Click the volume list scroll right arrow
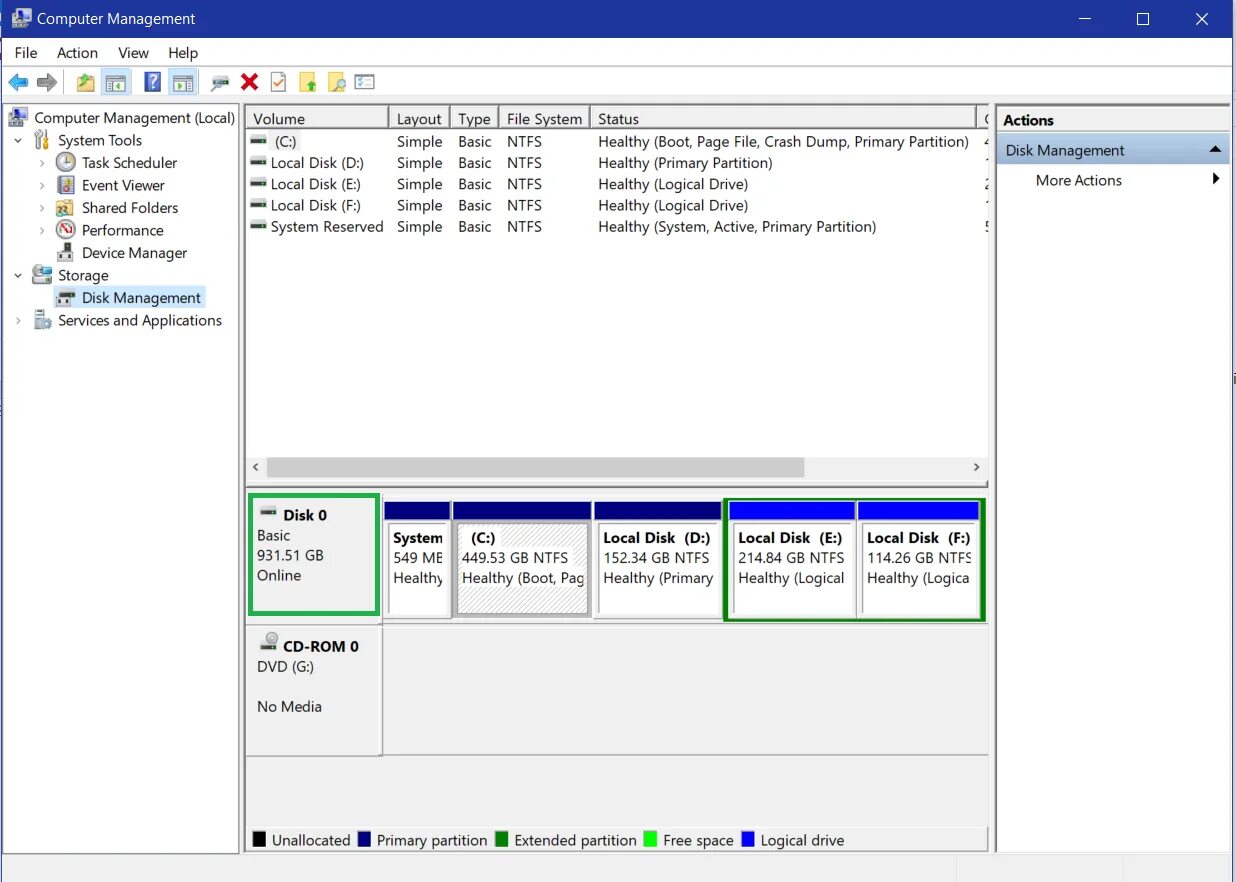This screenshot has width=1236, height=882. click(977, 467)
